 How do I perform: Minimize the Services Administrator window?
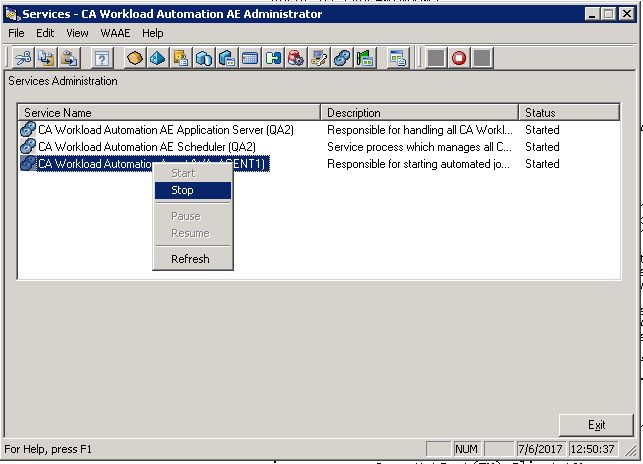point(592,14)
